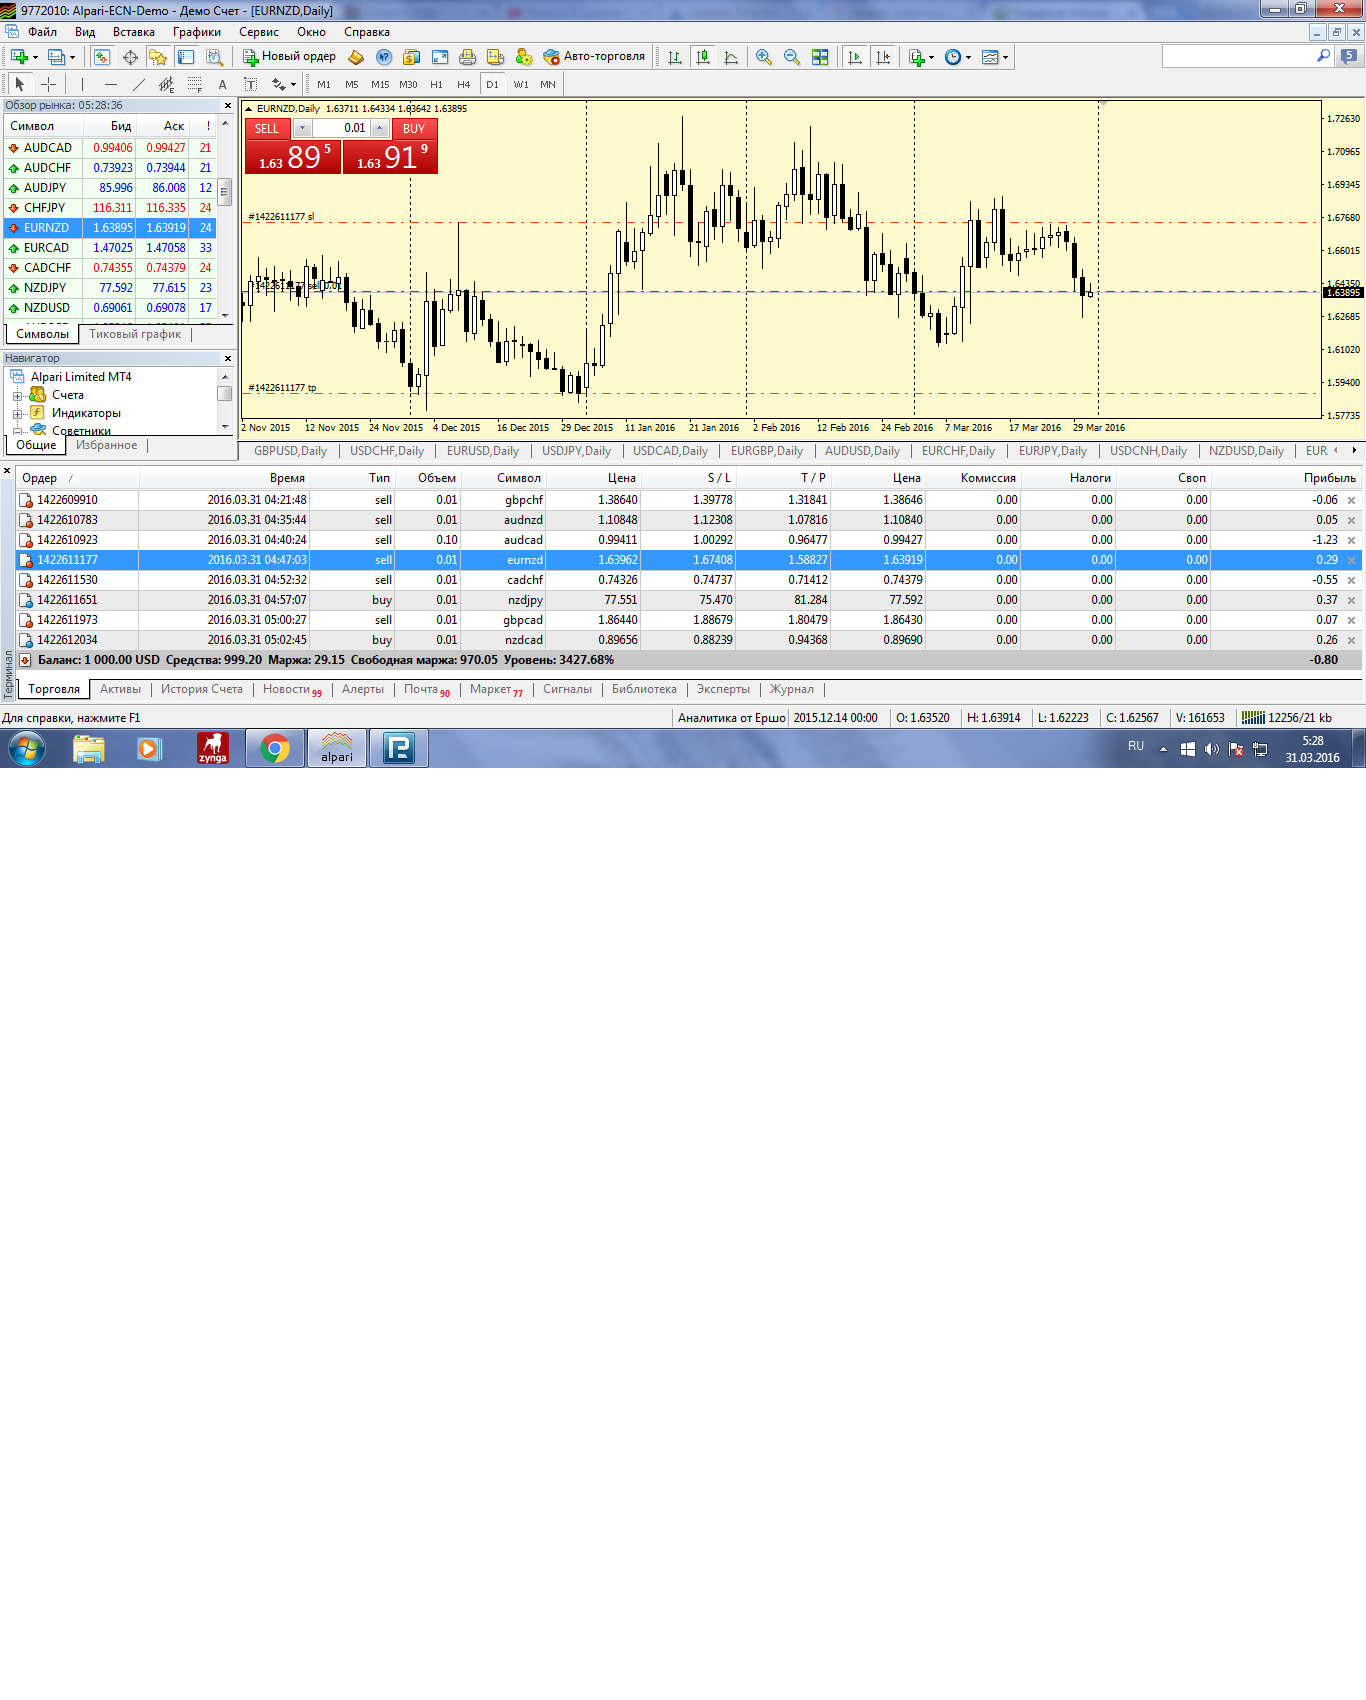Select the Horizontal Line drawing tool
This screenshot has width=1366, height=1700.
pos(110,85)
